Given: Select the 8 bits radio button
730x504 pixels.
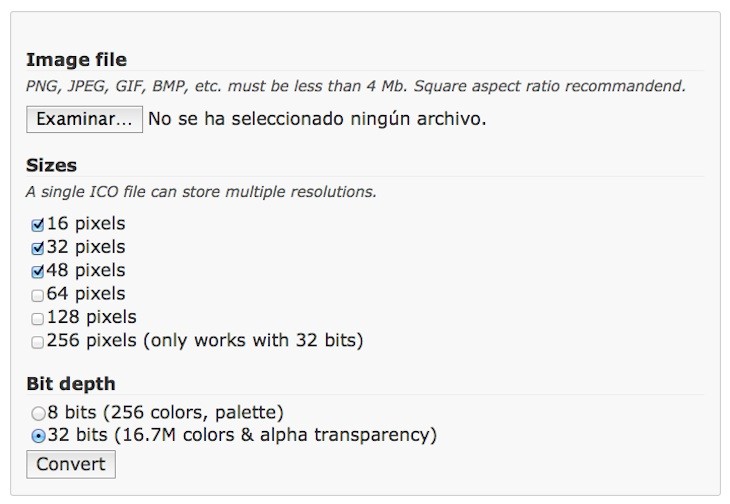Looking at the screenshot, I should click(x=38, y=413).
